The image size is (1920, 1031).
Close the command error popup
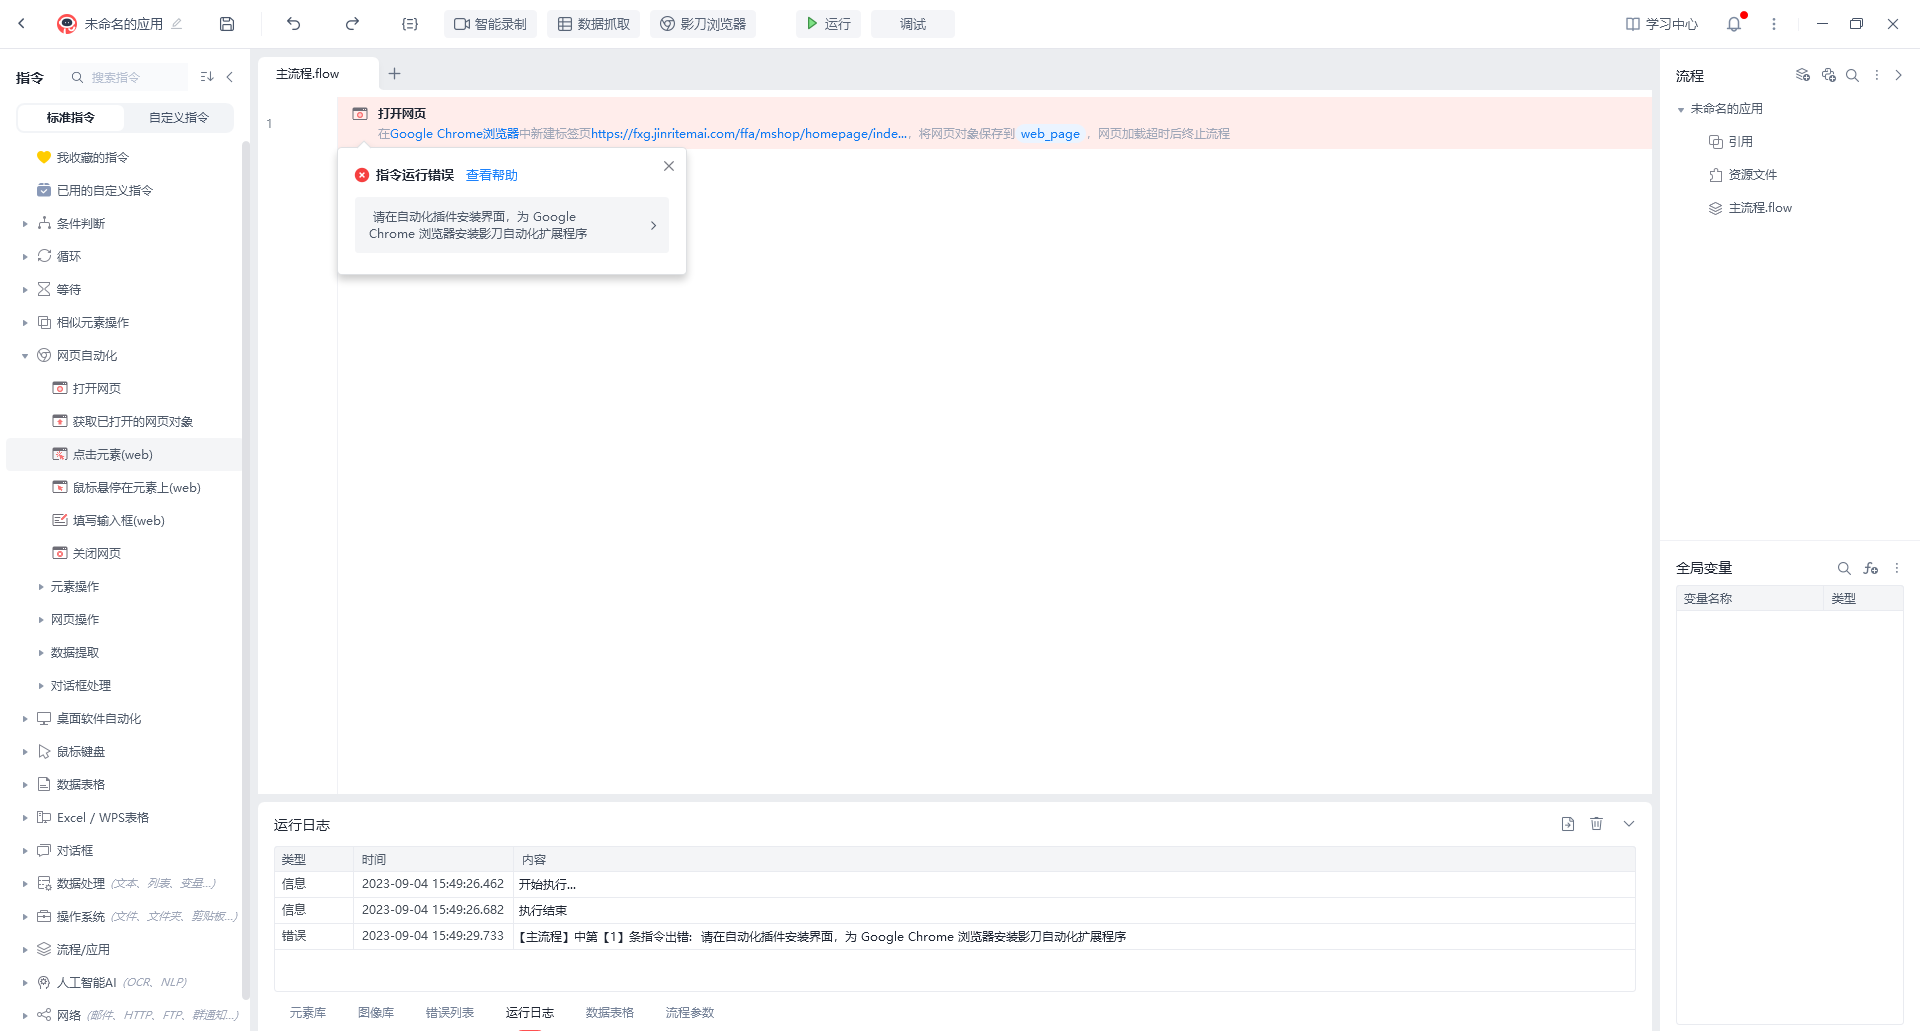(669, 166)
